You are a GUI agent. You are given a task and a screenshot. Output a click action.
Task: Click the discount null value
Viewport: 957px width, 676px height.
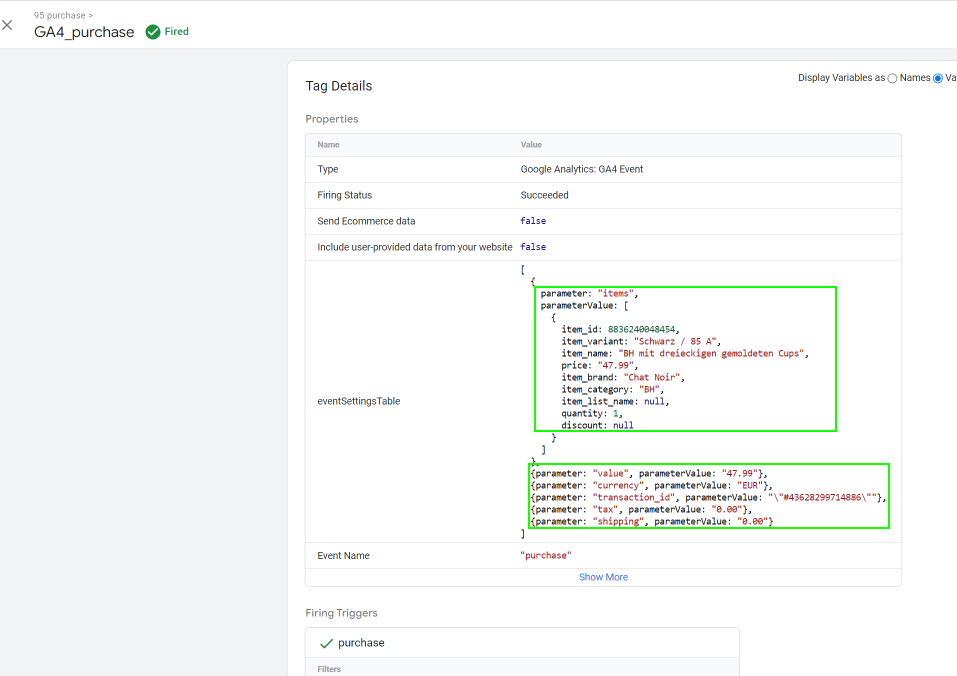(623, 425)
